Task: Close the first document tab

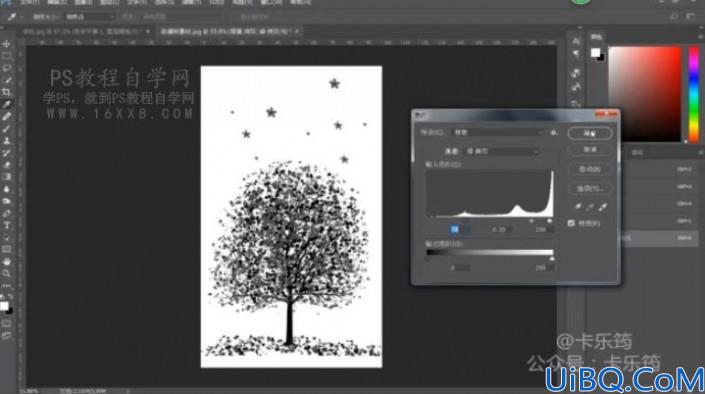Action: click(x=148, y=31)
